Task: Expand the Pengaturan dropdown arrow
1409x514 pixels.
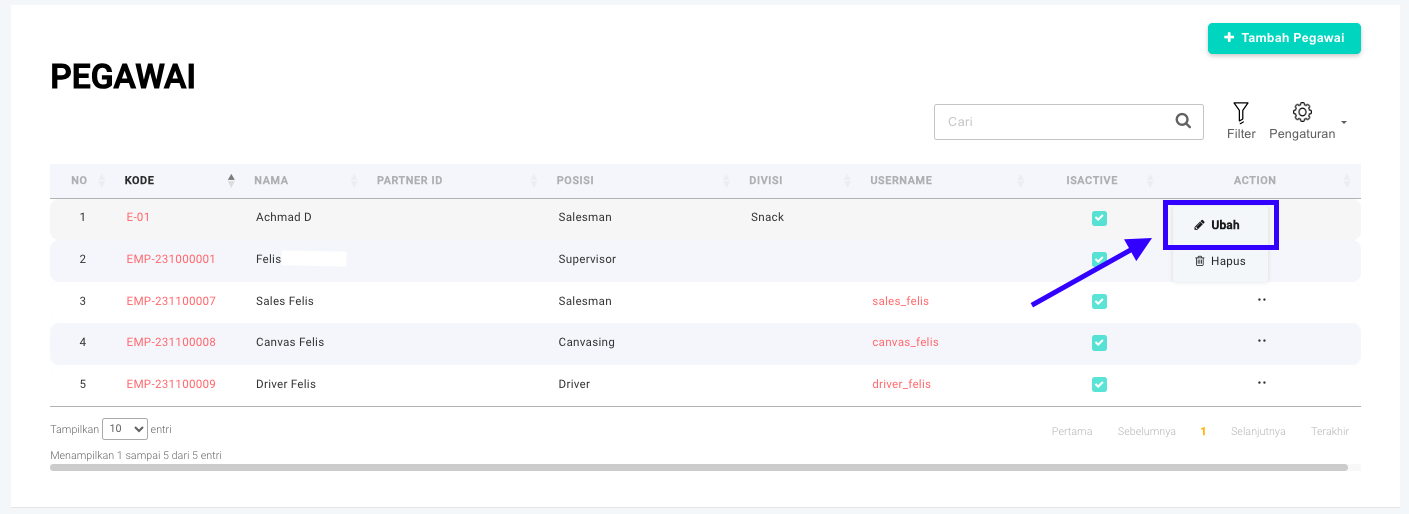Action: [x=1344, y=122]
